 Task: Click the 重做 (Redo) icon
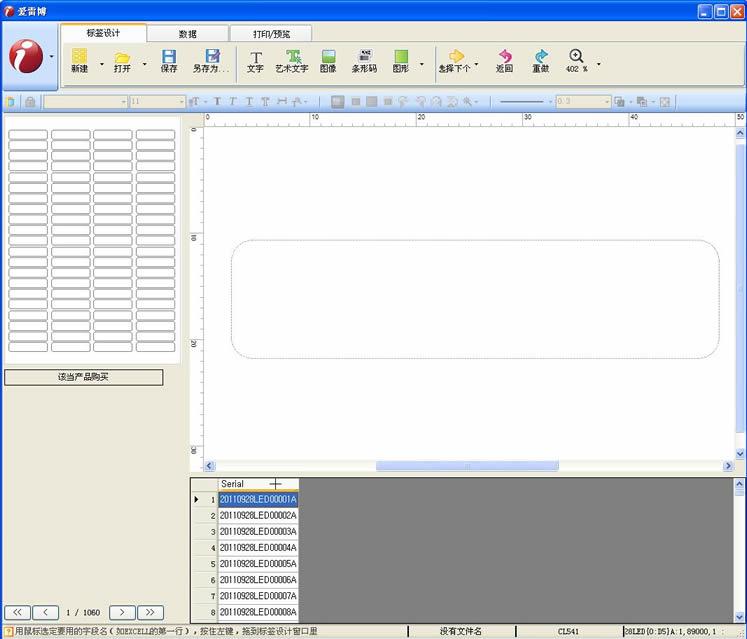pos(540,61)
